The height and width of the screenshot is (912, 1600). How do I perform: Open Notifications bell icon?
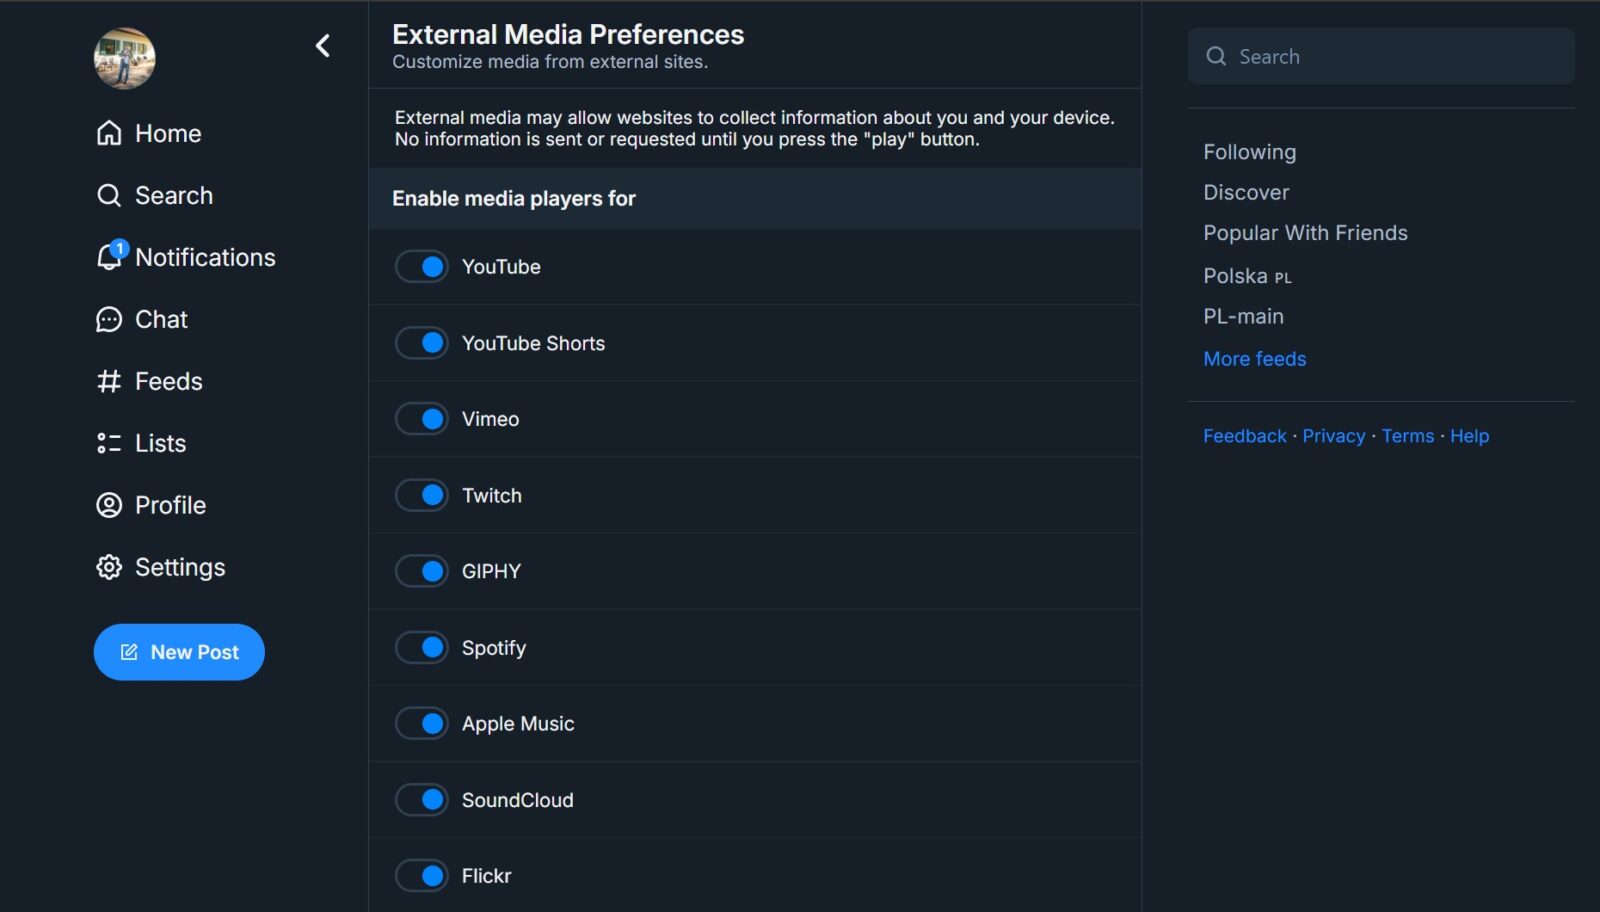click(109, 257)
